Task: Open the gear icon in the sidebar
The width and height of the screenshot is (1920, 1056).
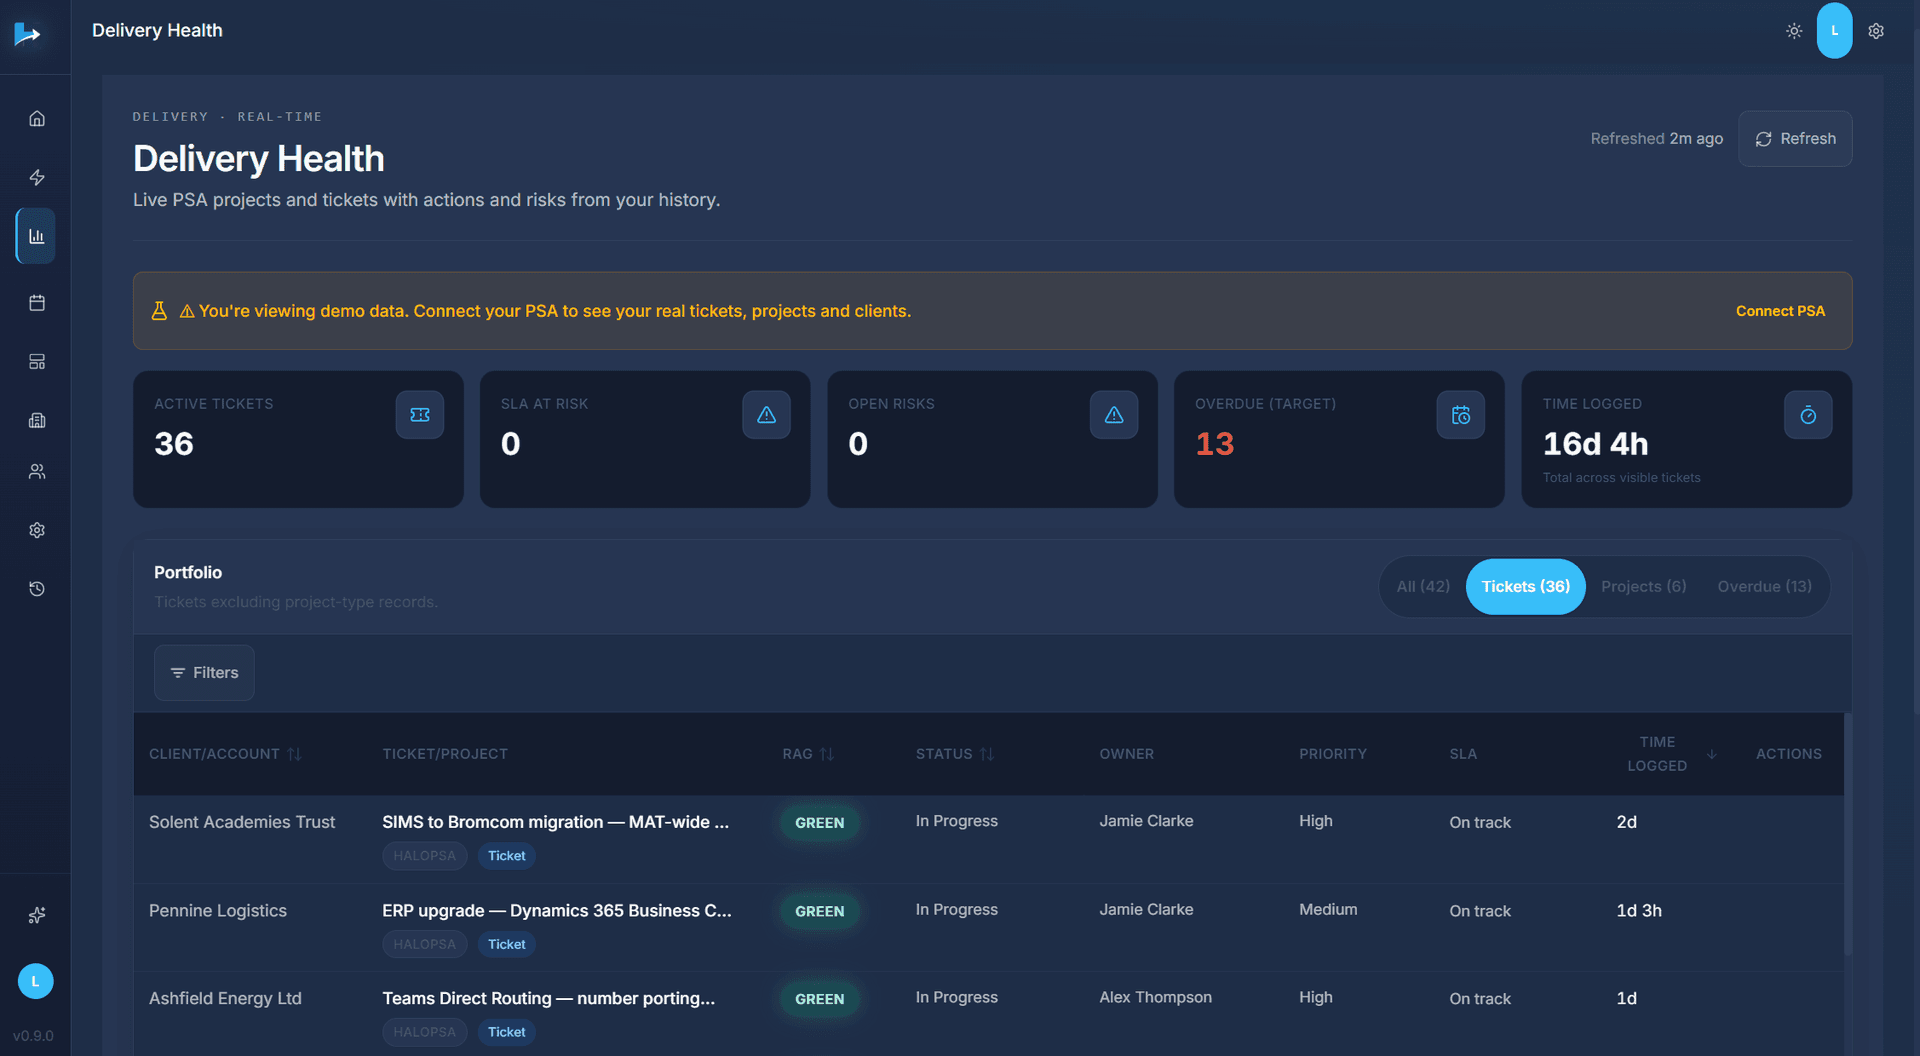Action: (x=37, y=531)
